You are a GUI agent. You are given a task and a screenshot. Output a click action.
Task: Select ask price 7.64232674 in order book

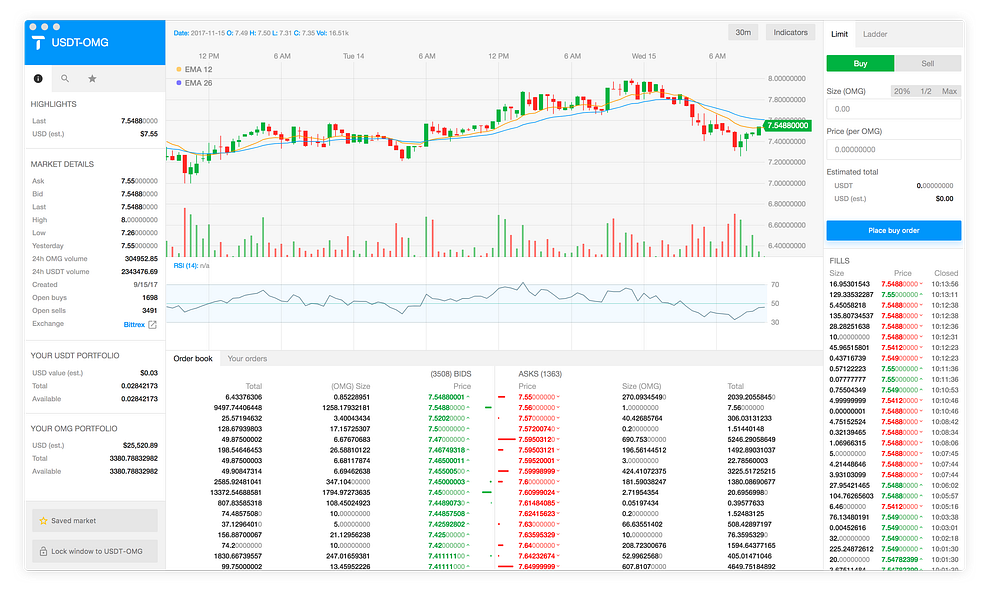pos(537,556)
